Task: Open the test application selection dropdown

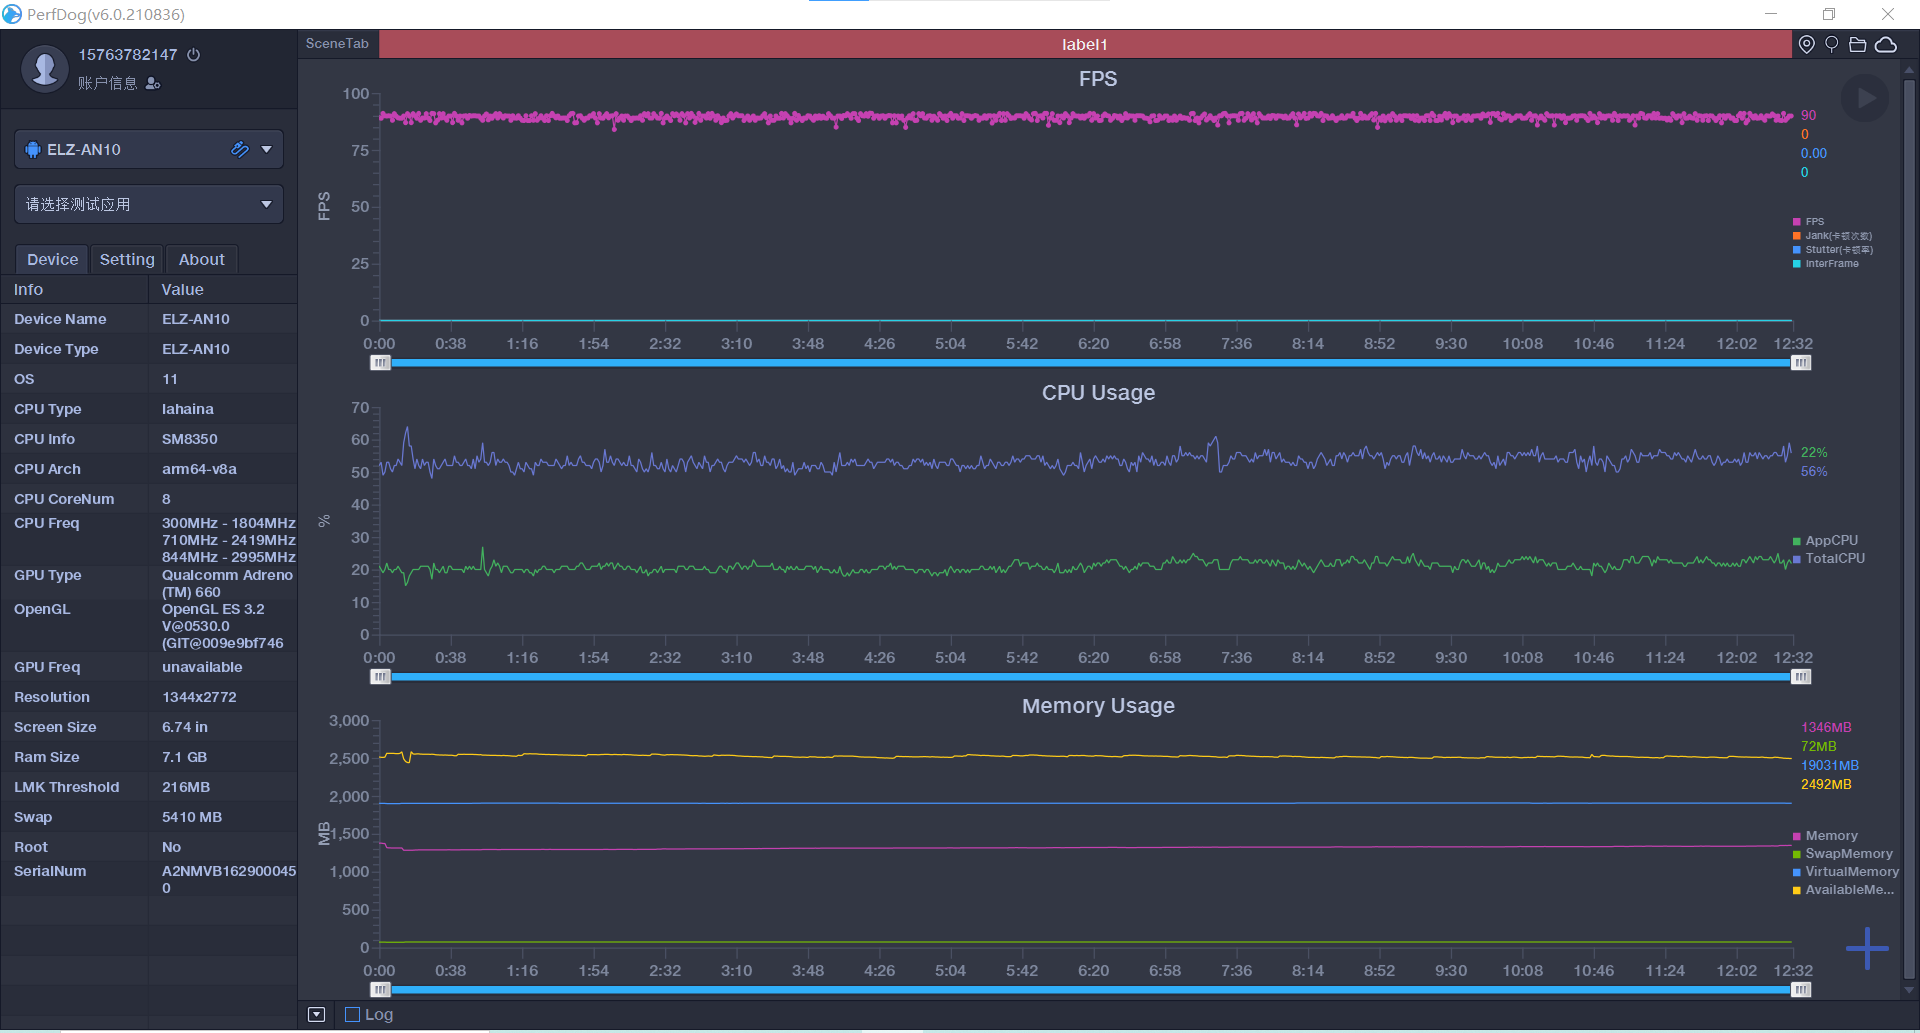Action: pyautogui.click(x=149, y=204)
